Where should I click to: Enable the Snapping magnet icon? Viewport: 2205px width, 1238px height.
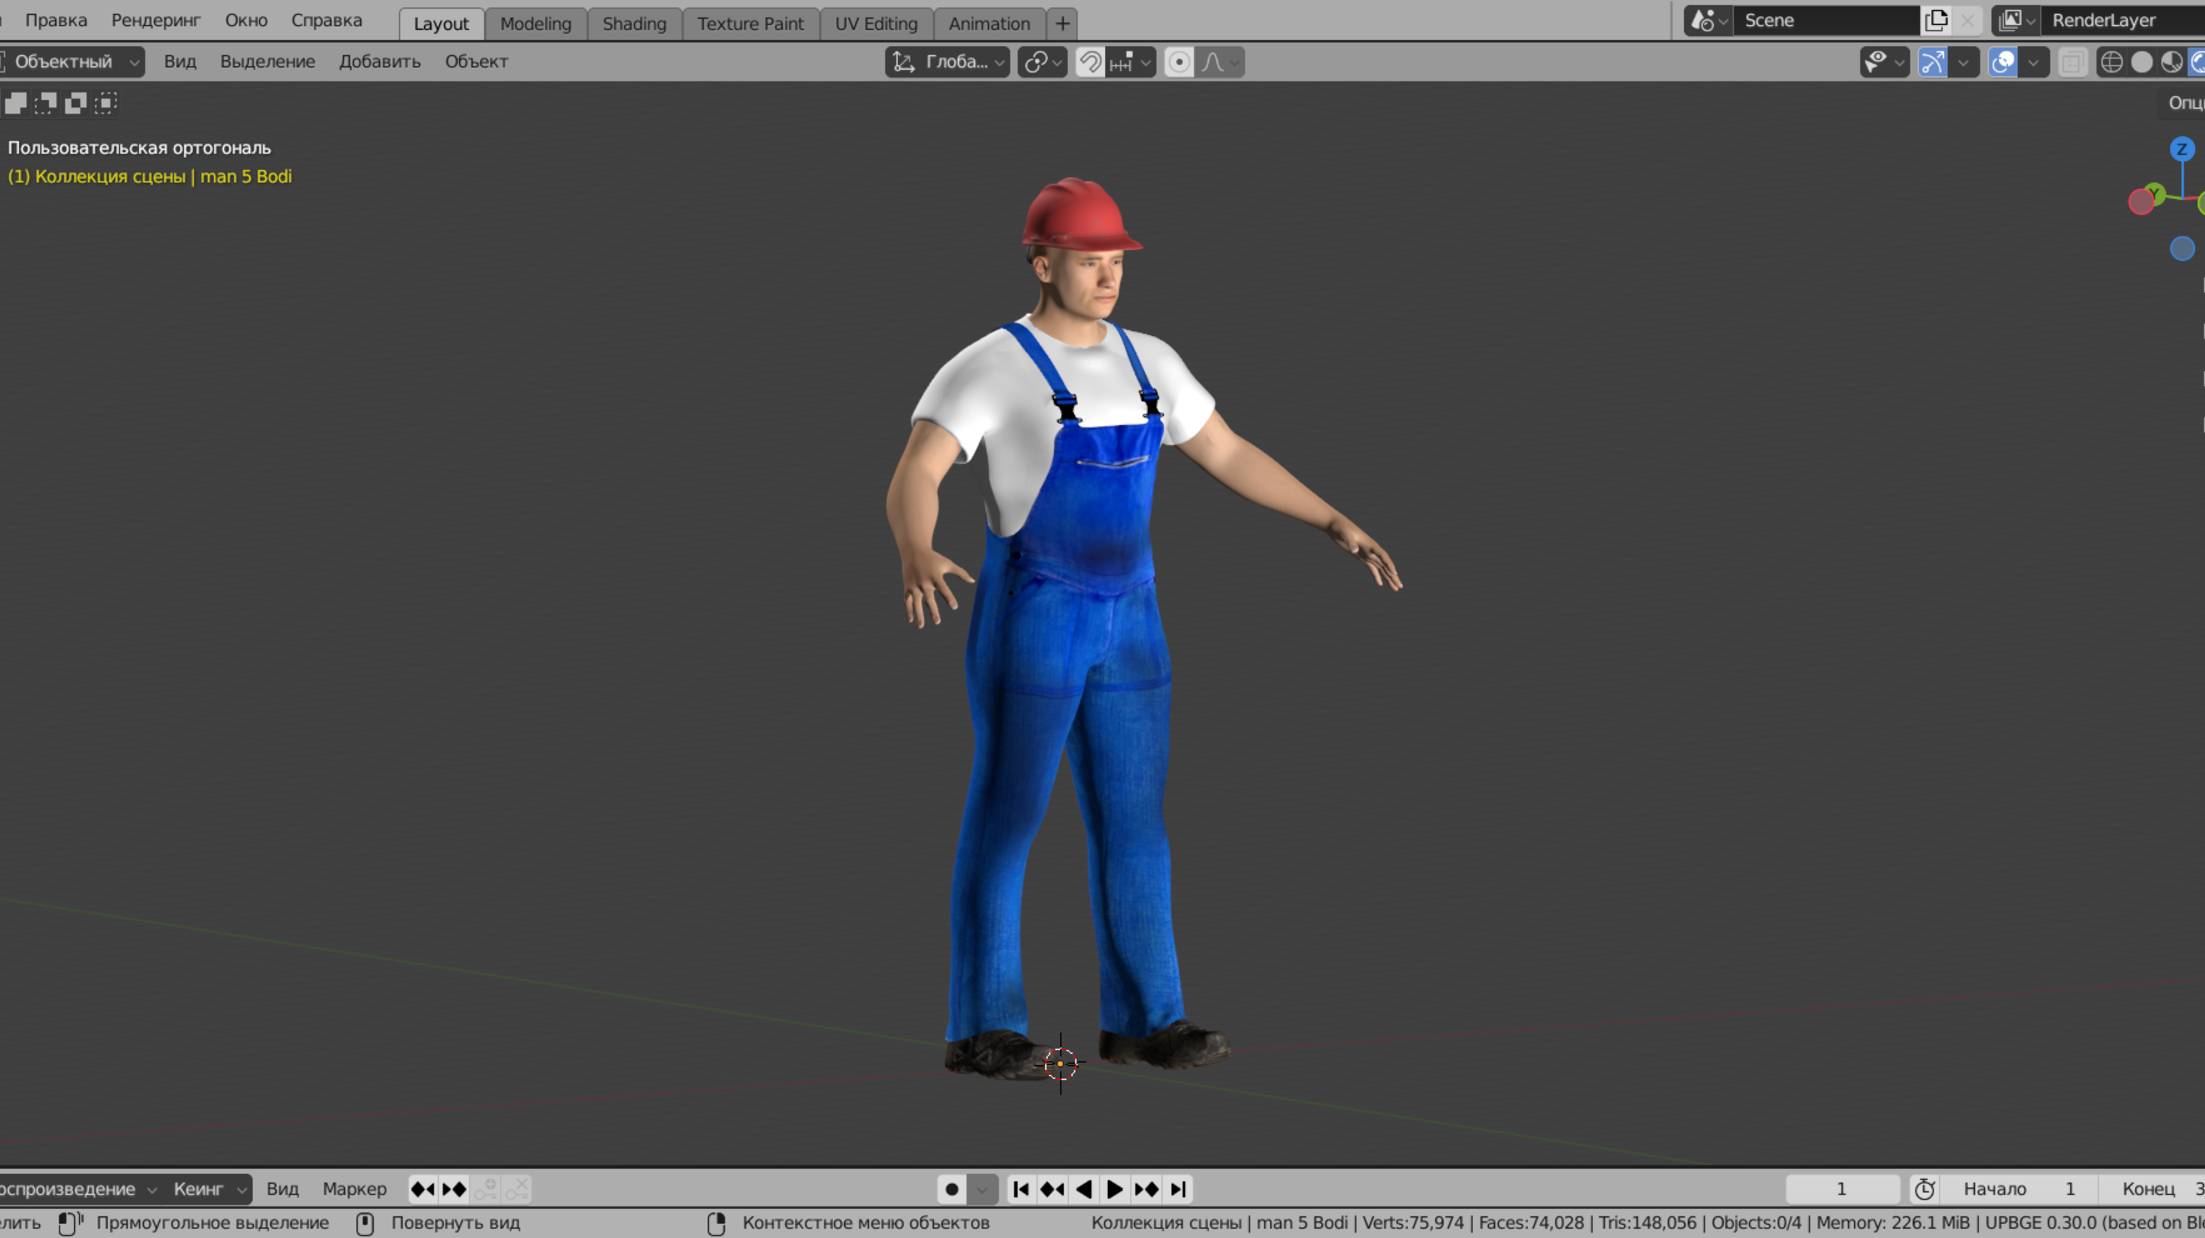click(1088, 62)
